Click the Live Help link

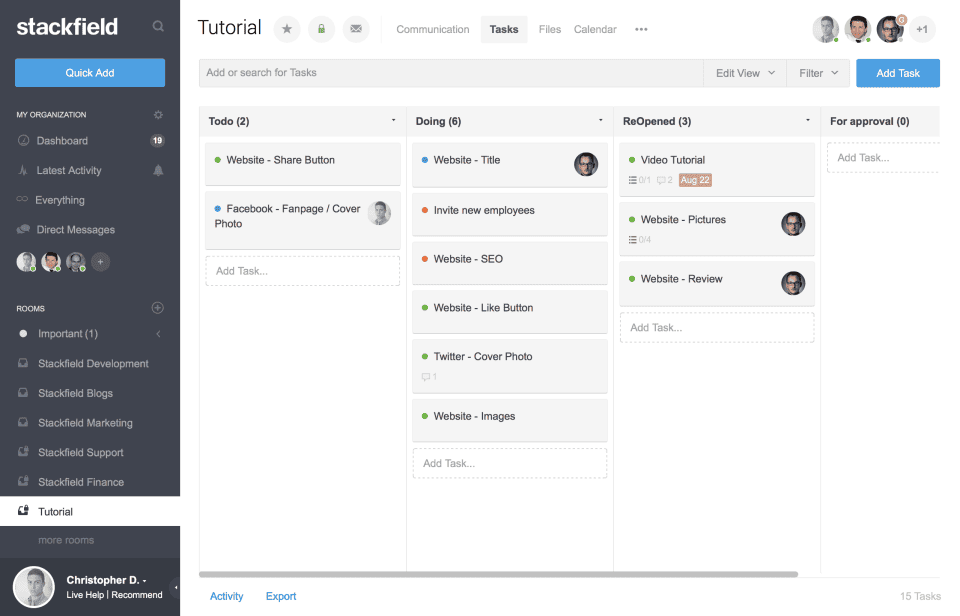[85, 595]
